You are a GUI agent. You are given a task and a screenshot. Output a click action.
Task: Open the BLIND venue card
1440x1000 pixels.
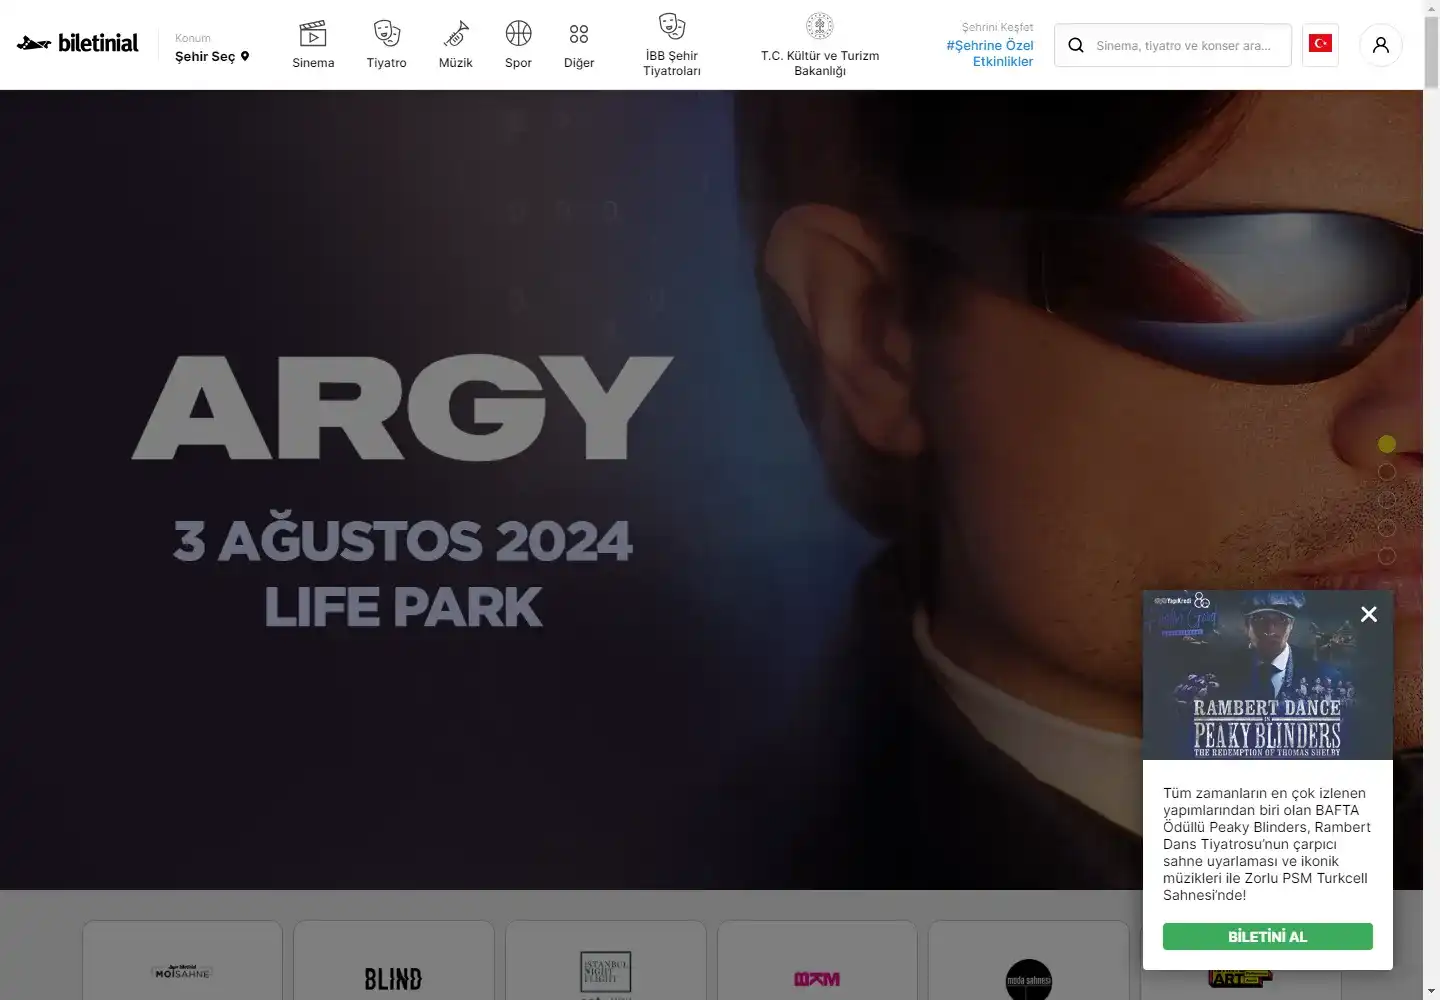(394, 961)
